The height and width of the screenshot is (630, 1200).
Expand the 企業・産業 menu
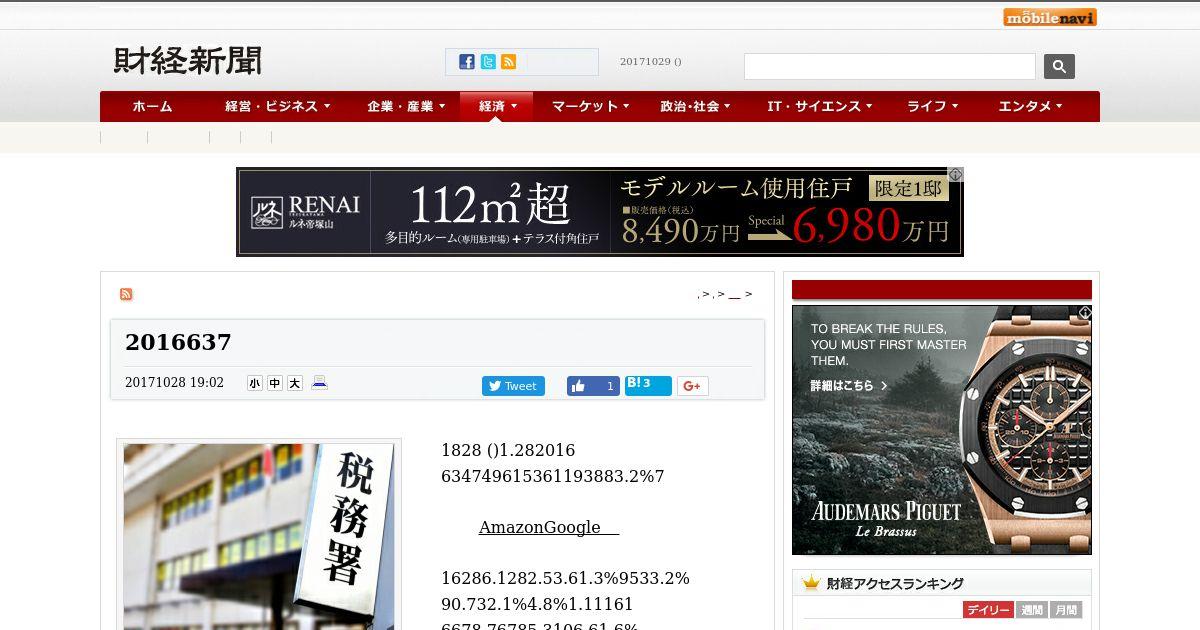click(x=404, y=106)
